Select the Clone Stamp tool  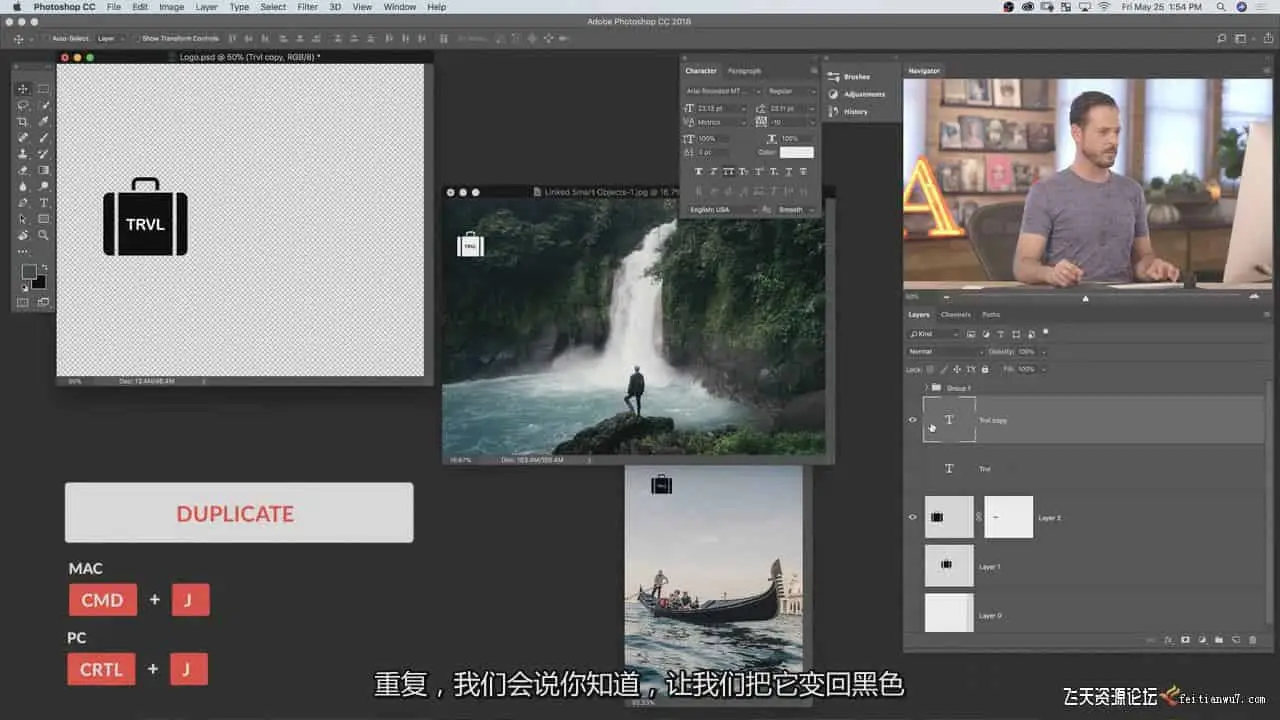23,154
